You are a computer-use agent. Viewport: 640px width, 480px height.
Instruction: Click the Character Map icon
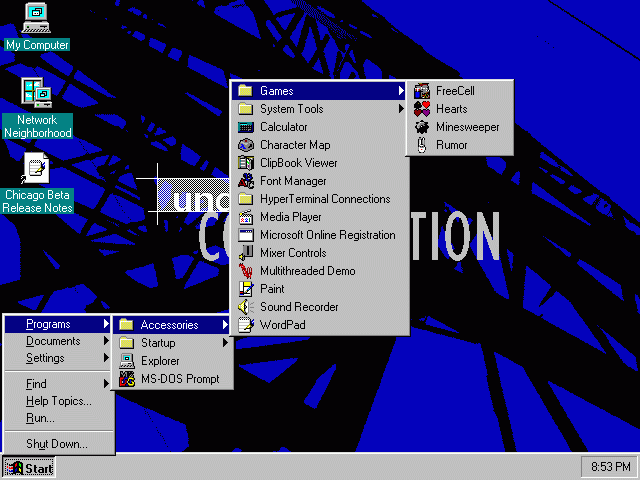click(x=246, y=145)
